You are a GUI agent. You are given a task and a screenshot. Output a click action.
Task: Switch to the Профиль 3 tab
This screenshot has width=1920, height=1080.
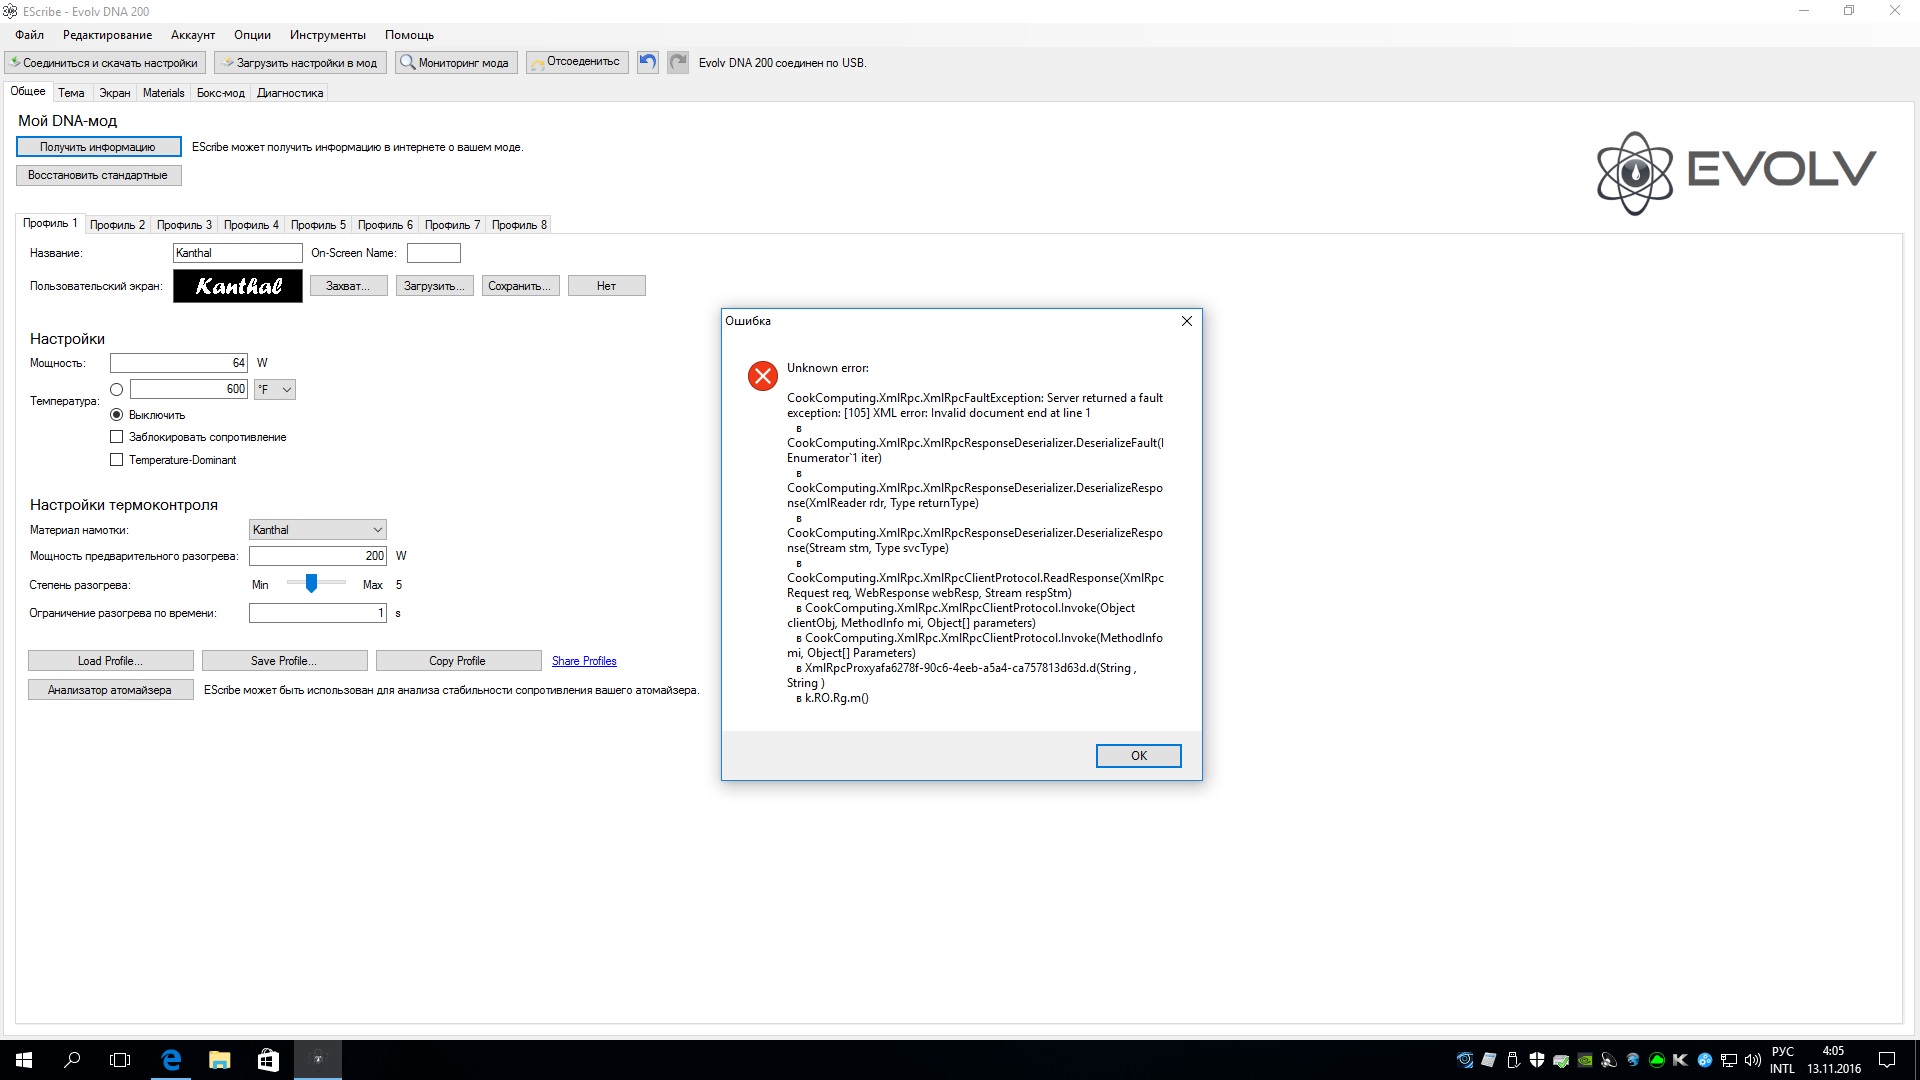pyautogui.click(x=184, y=225)
